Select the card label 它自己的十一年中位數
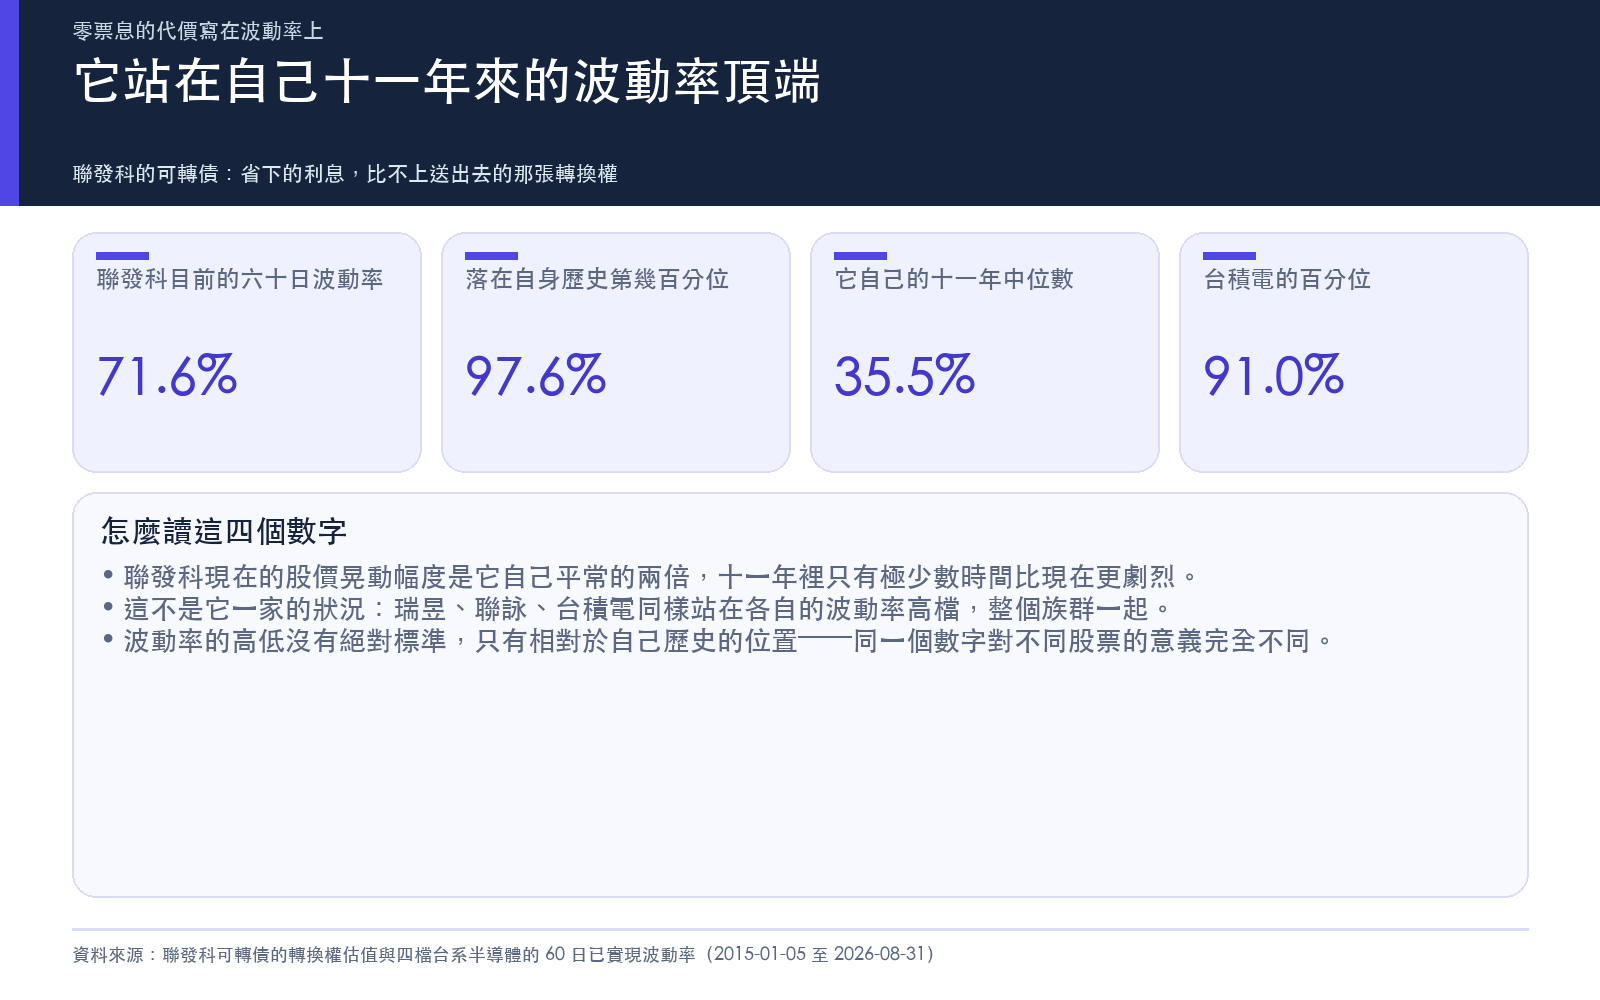The width and height of the screenshot is (1600, 1000). (954, 279)
